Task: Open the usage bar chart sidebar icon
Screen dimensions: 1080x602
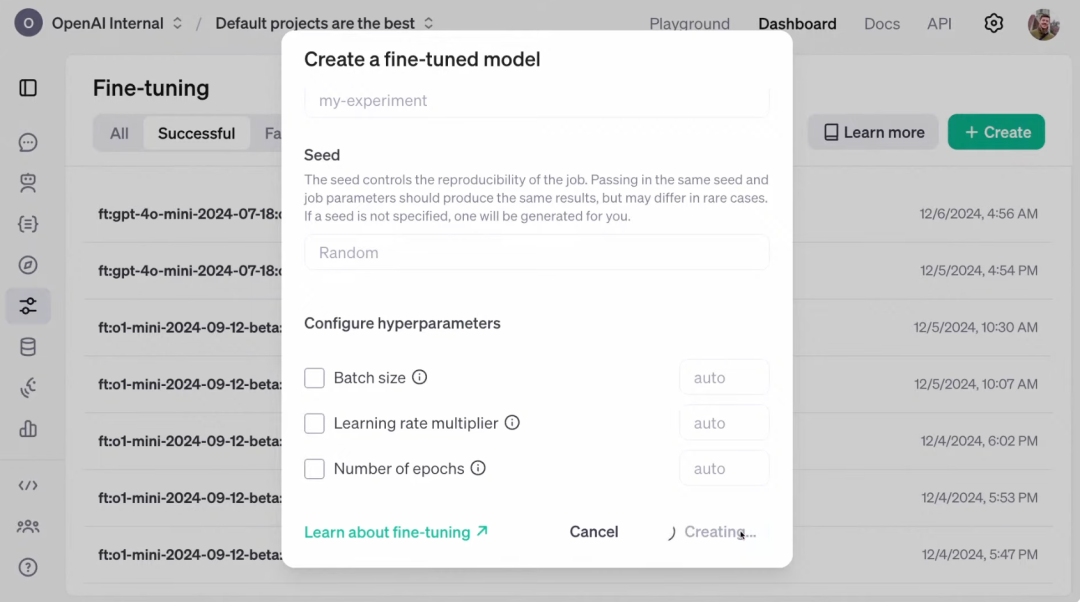Action: [x=28, y=429]
